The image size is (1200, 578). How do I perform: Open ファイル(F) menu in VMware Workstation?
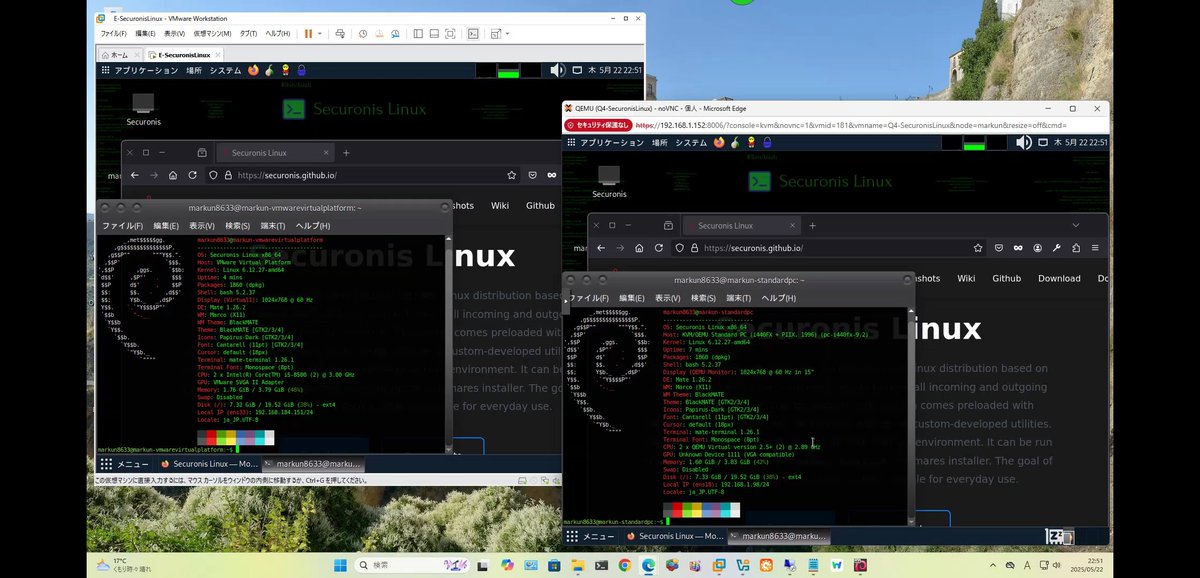tap(113, 33)
